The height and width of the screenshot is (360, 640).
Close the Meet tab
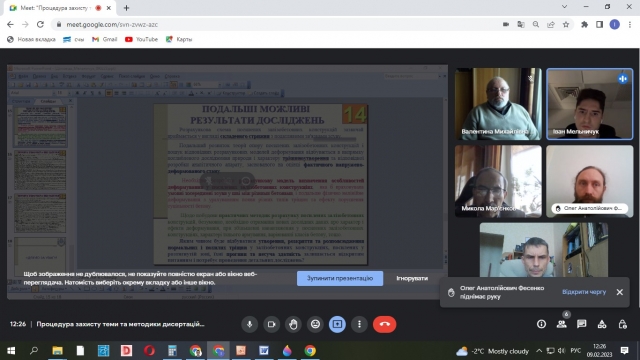click(109, 8)
